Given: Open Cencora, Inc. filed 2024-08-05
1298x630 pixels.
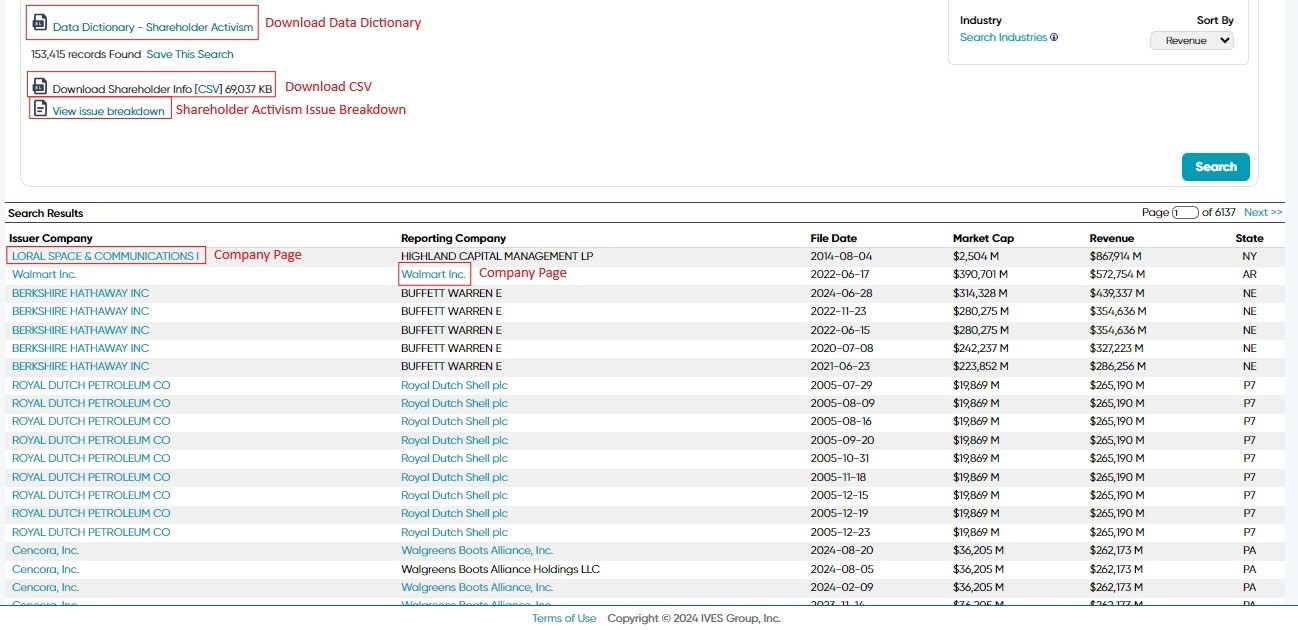Looking at the screenshot, I should coord(45,569).
